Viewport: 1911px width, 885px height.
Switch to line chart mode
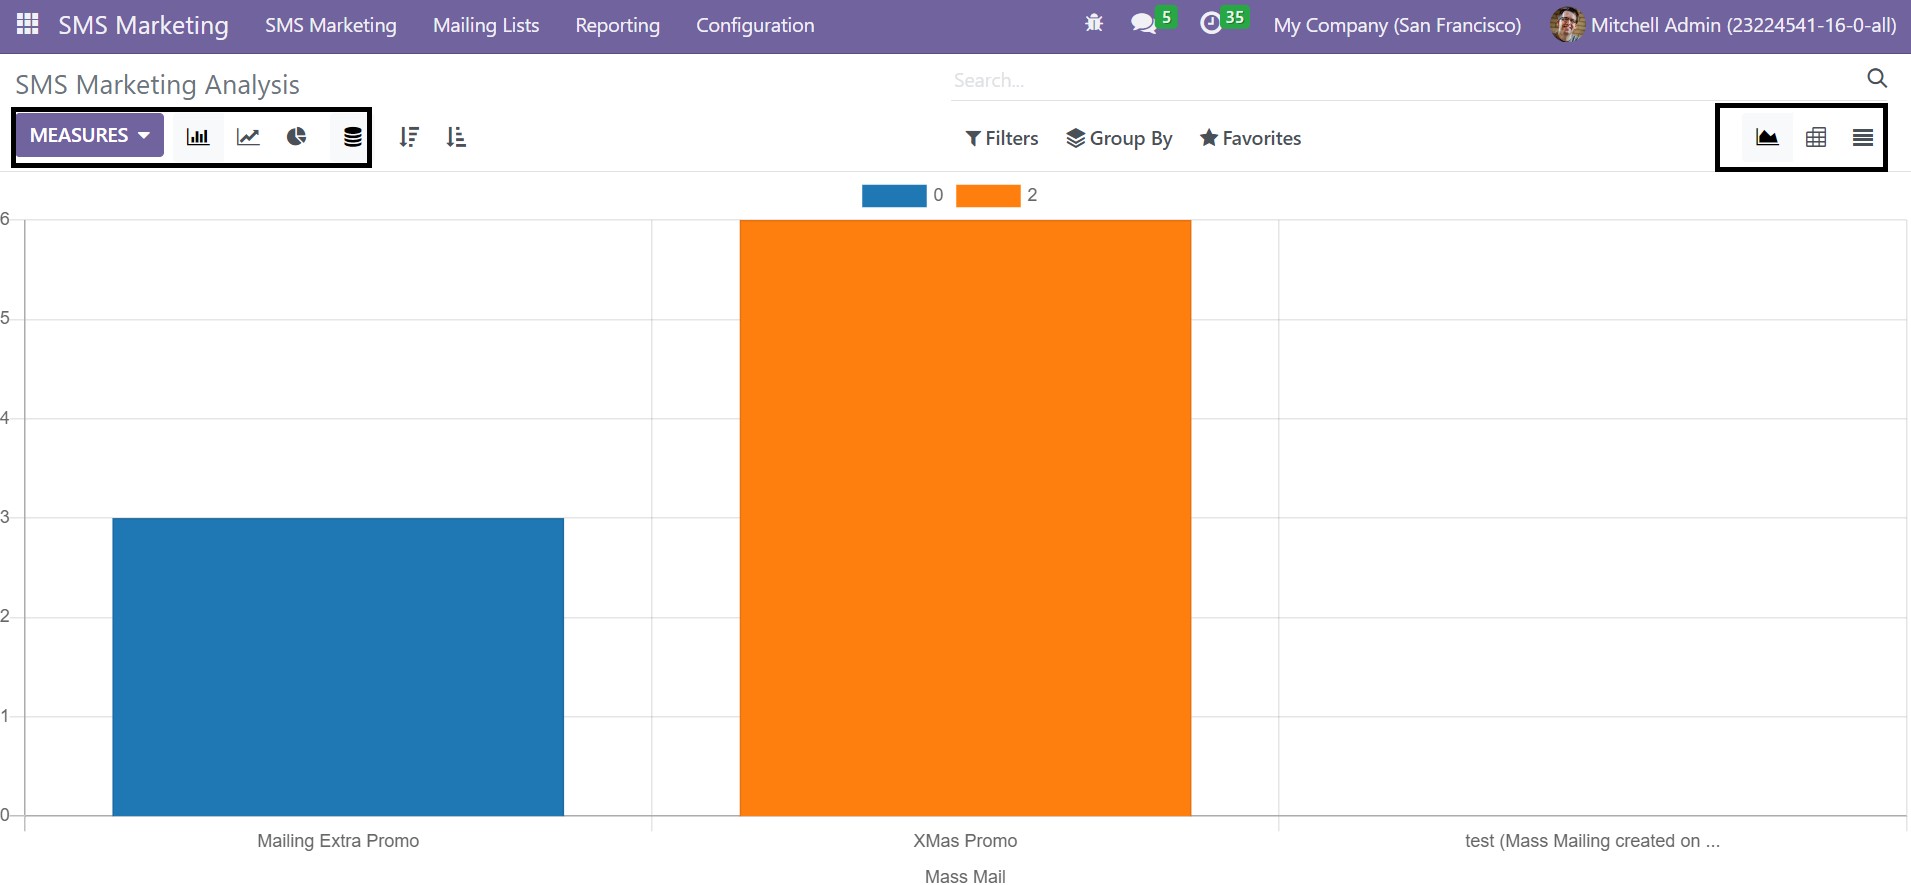tap(248, 137)
